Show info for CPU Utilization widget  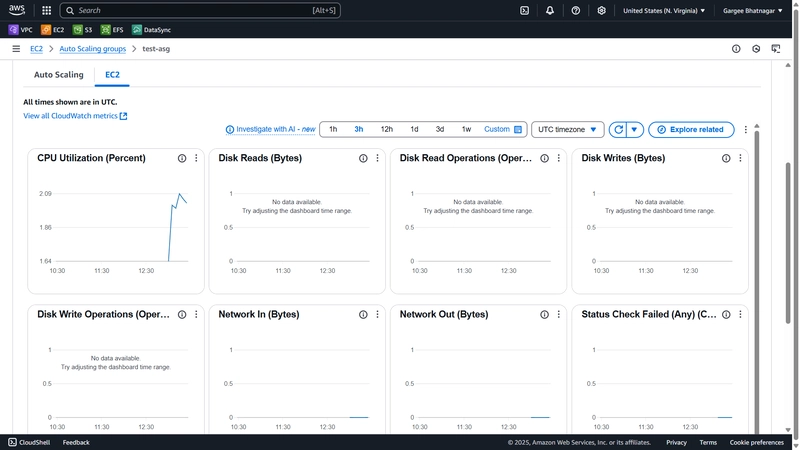pyautogui.click(x=182, y=158)
